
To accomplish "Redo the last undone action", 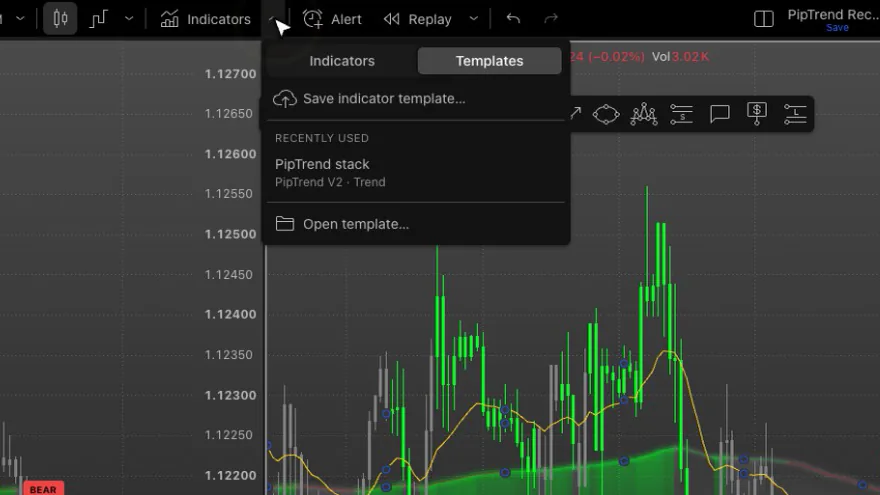I will click(x=551, y=19).
